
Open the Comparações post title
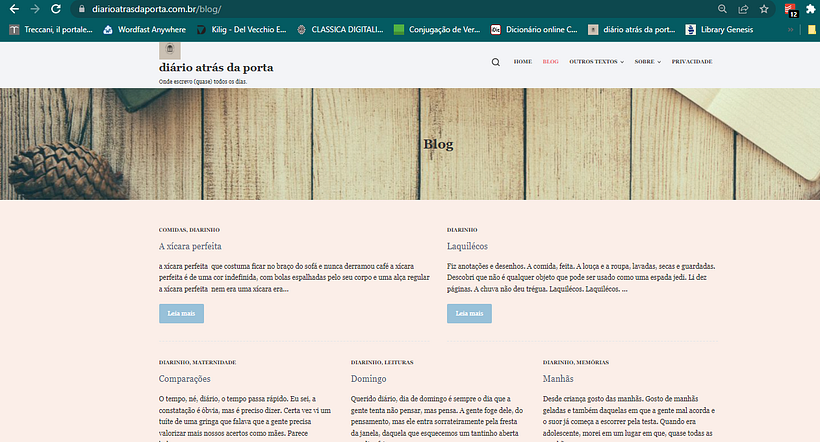184,379
